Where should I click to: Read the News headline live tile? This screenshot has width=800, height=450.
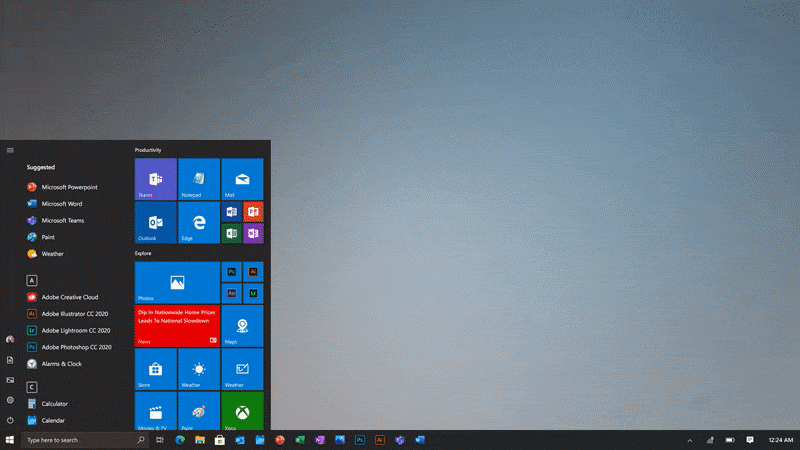coord(177,326)
